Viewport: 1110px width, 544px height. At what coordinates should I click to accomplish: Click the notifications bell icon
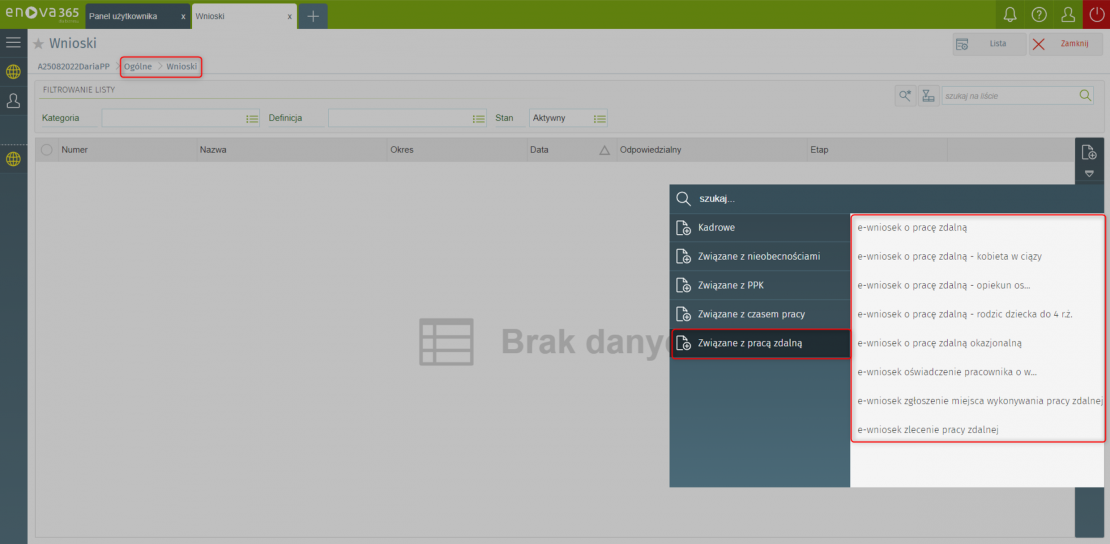click(1010, 15)
